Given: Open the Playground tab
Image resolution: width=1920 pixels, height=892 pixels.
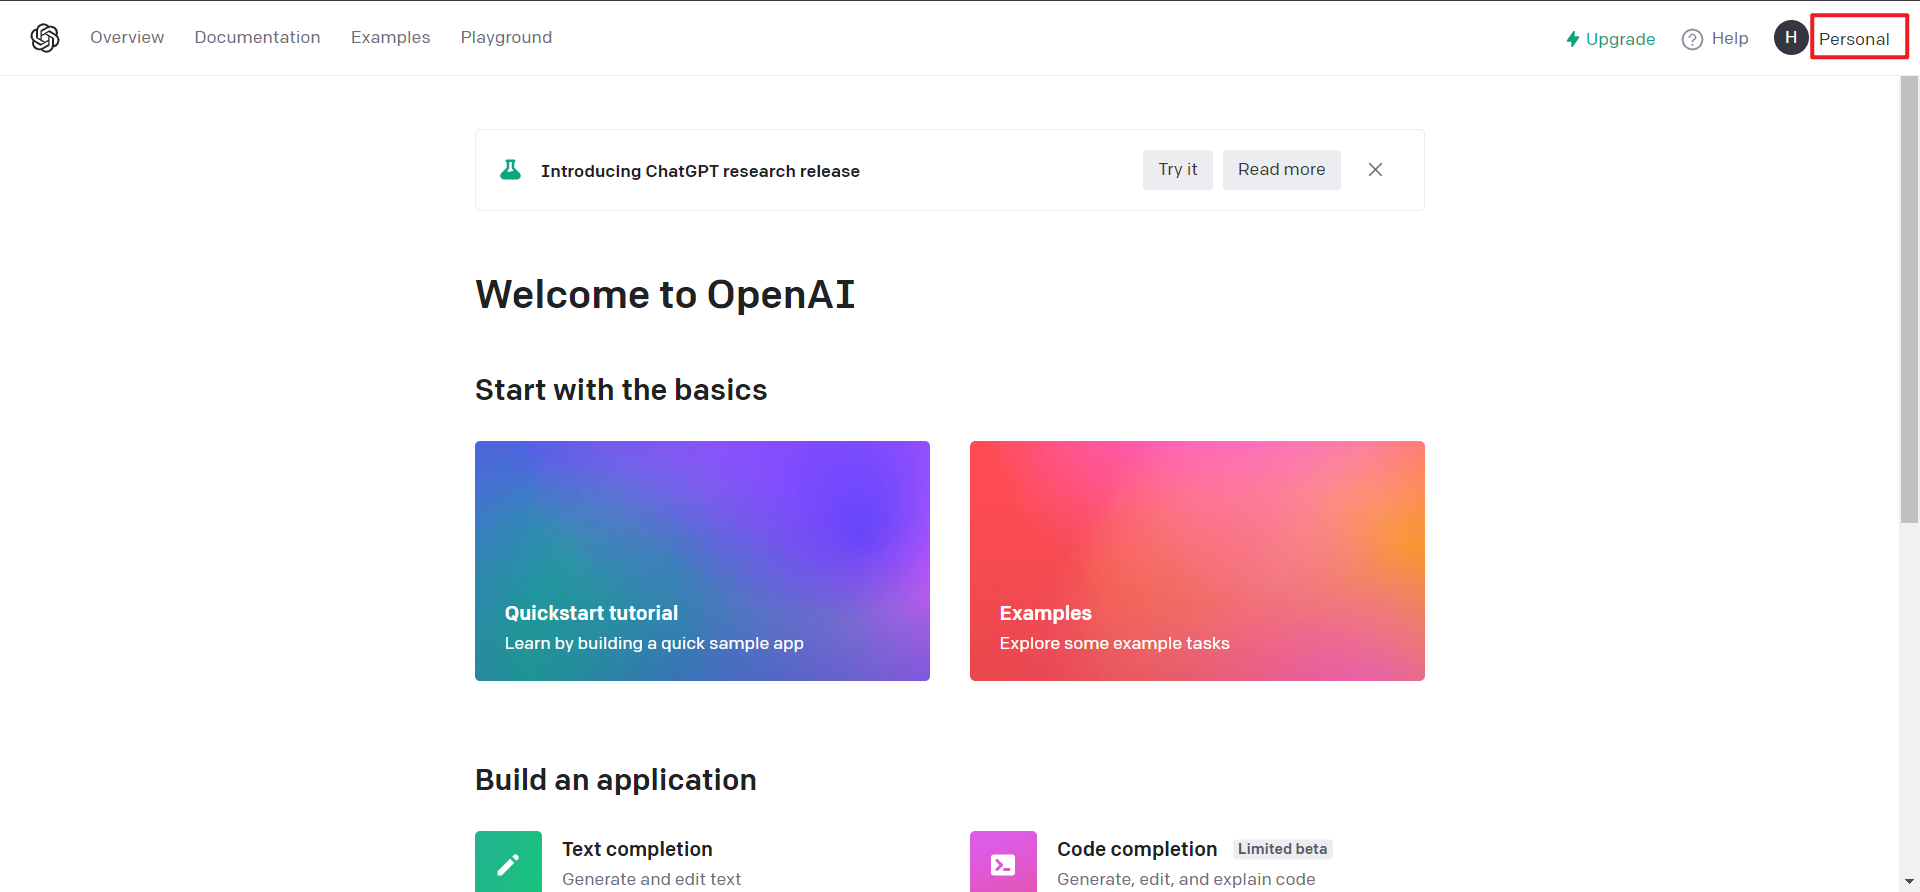Looking at the screenshot, I should (506, 38).
